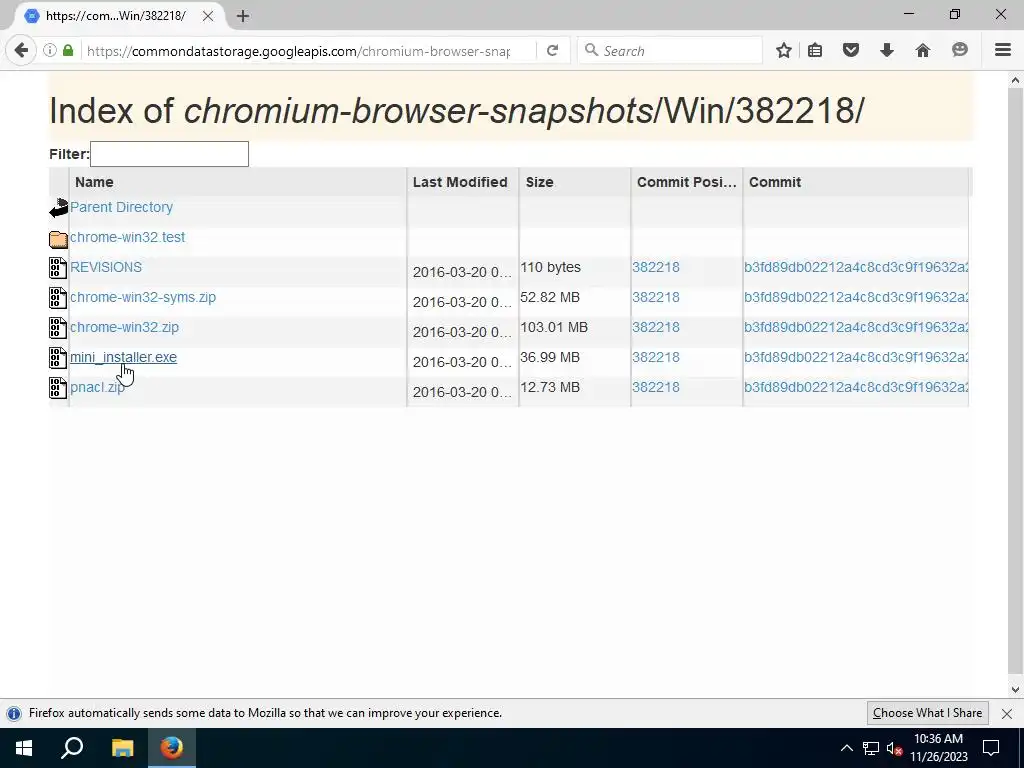The width and height of the screenshot is (1024, 768).
Task: Show bookmarks list icon
Action: tap(815, 50)
